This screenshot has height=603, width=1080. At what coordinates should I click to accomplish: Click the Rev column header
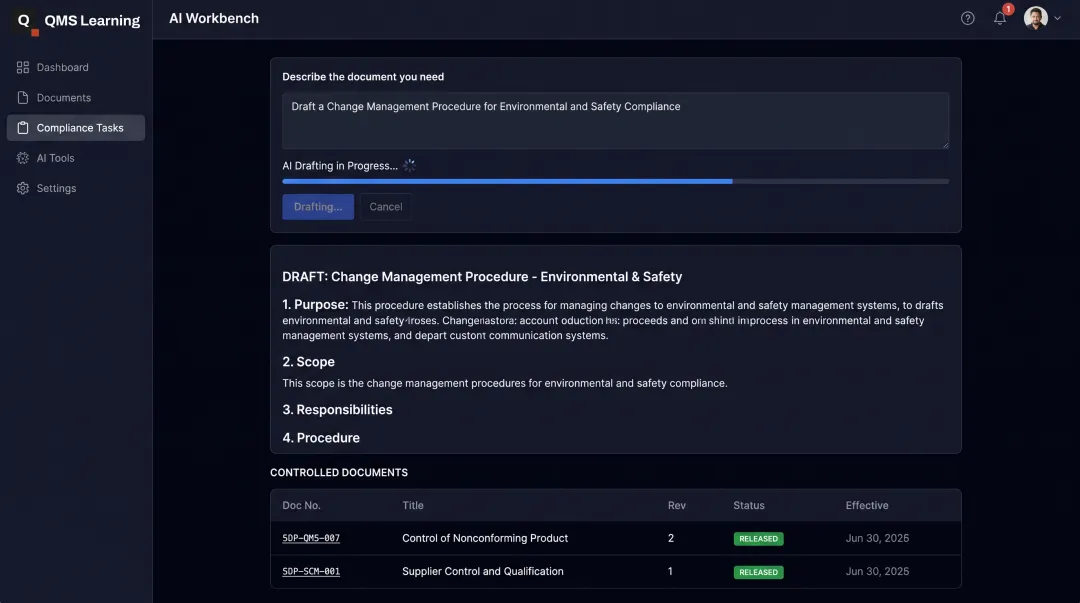676,505
